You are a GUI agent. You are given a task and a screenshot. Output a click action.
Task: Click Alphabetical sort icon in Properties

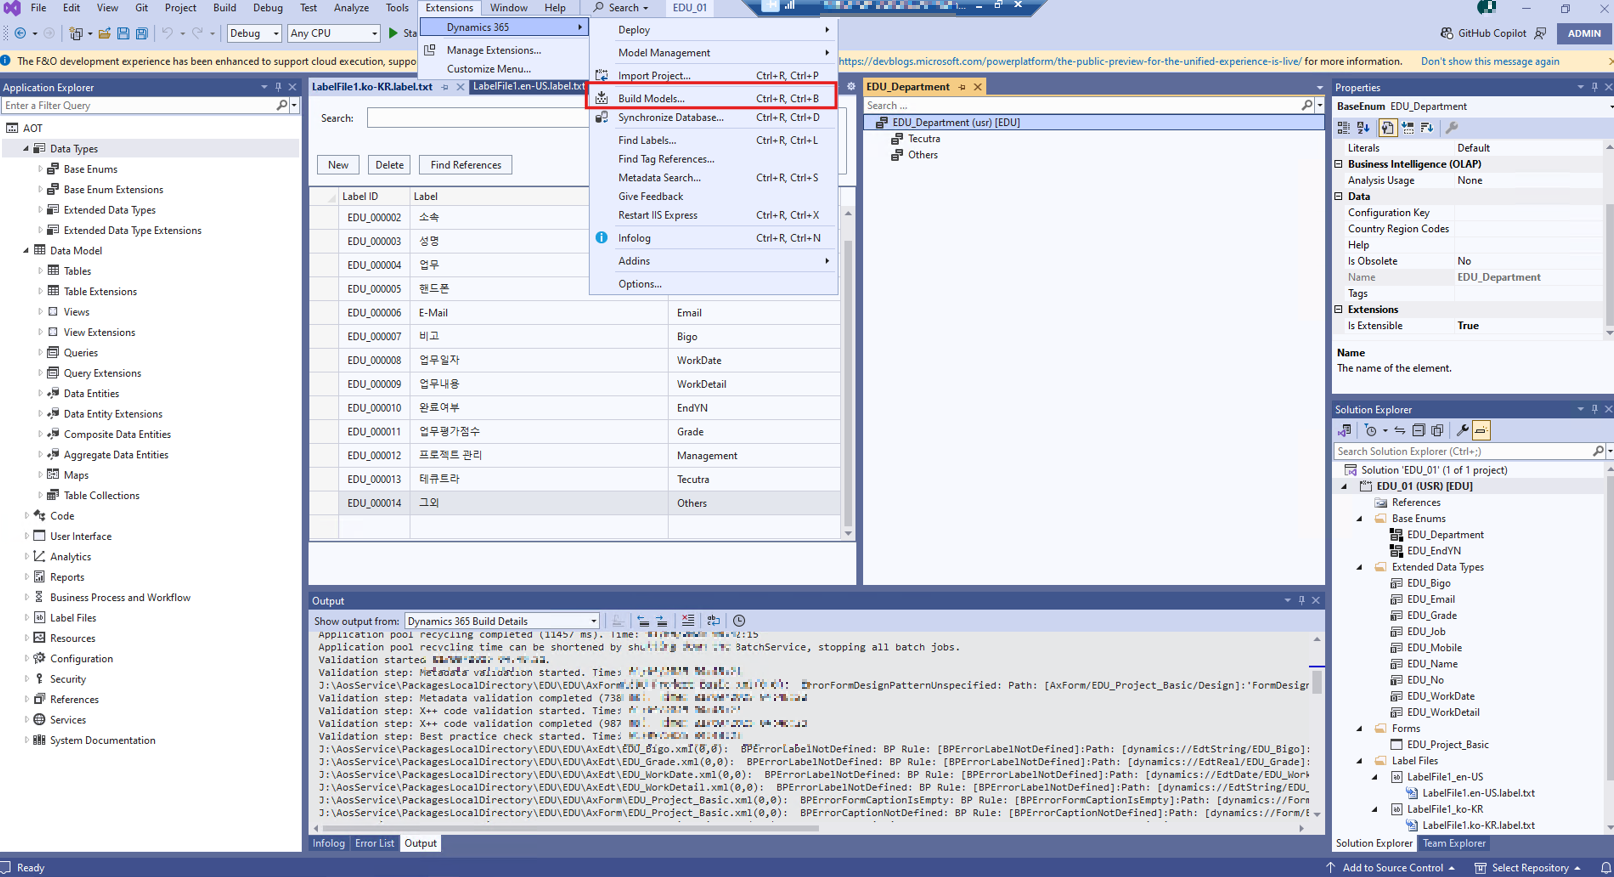pos(1364,128)
